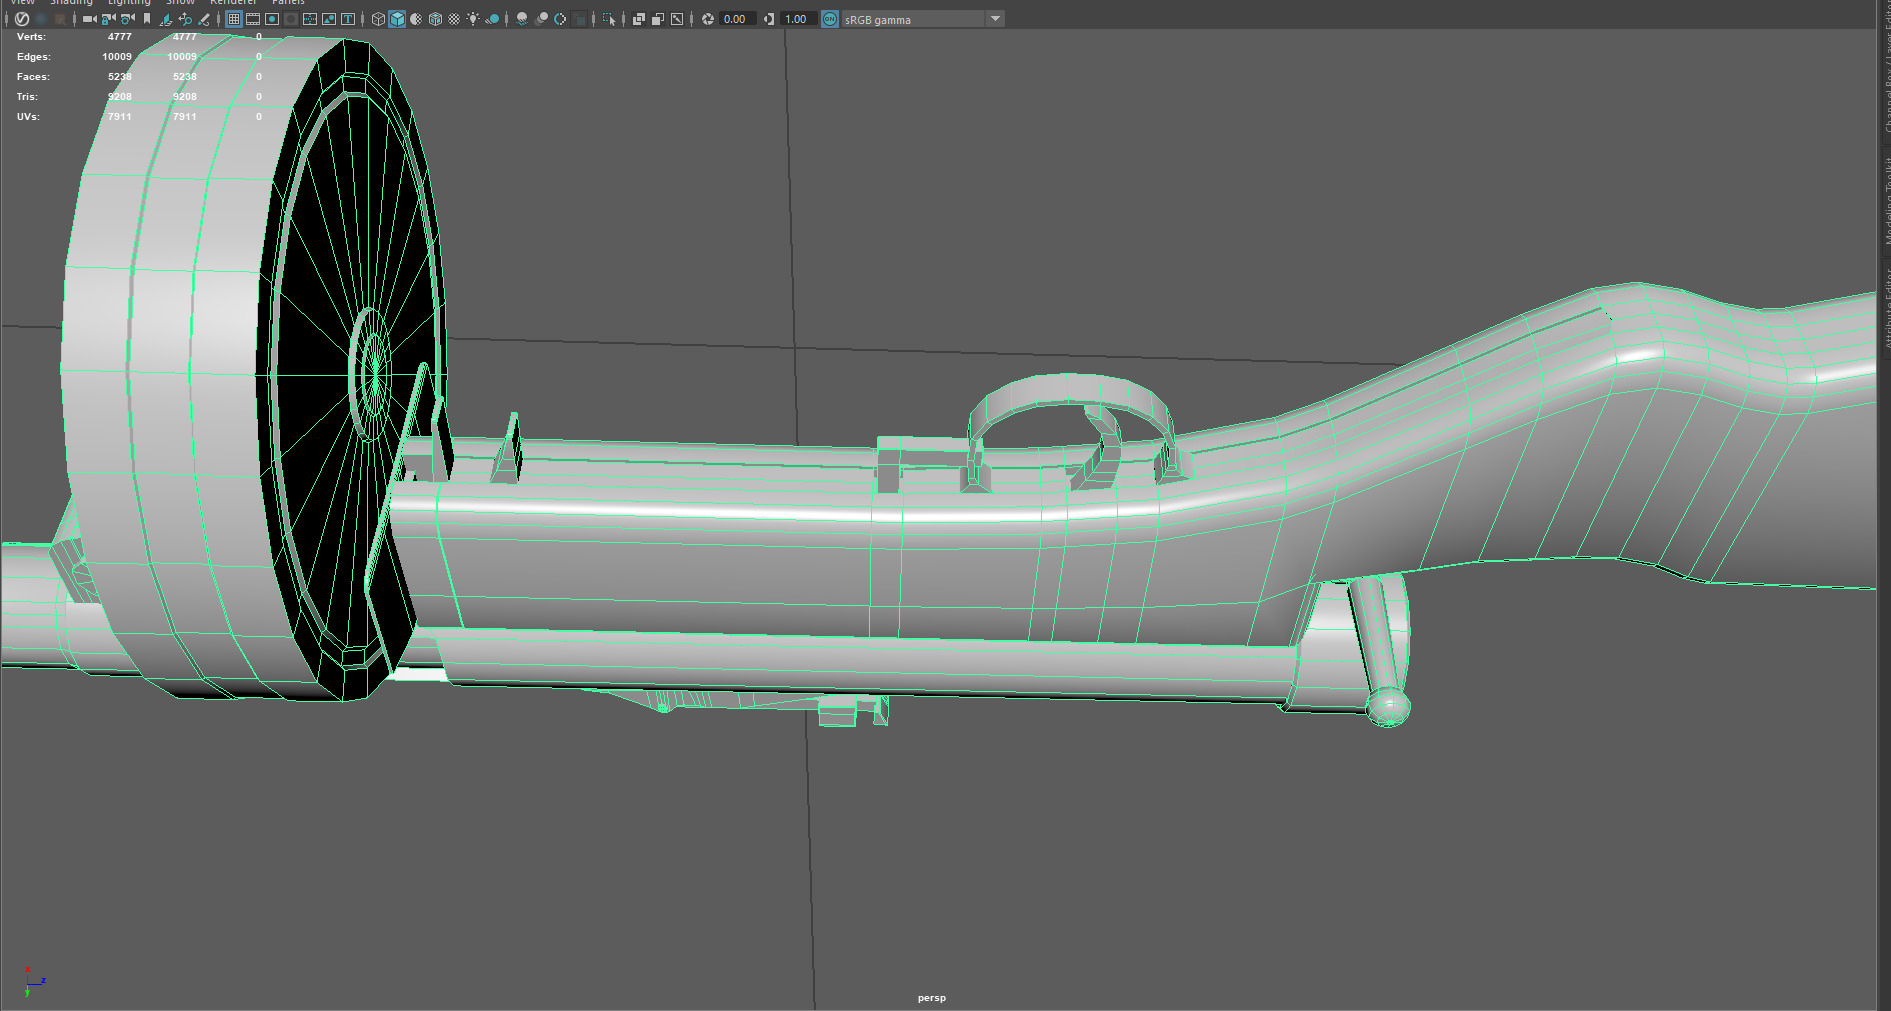Open the Show panel menu
Screen dimensions: 1891x1011
(x=180, y=3)
